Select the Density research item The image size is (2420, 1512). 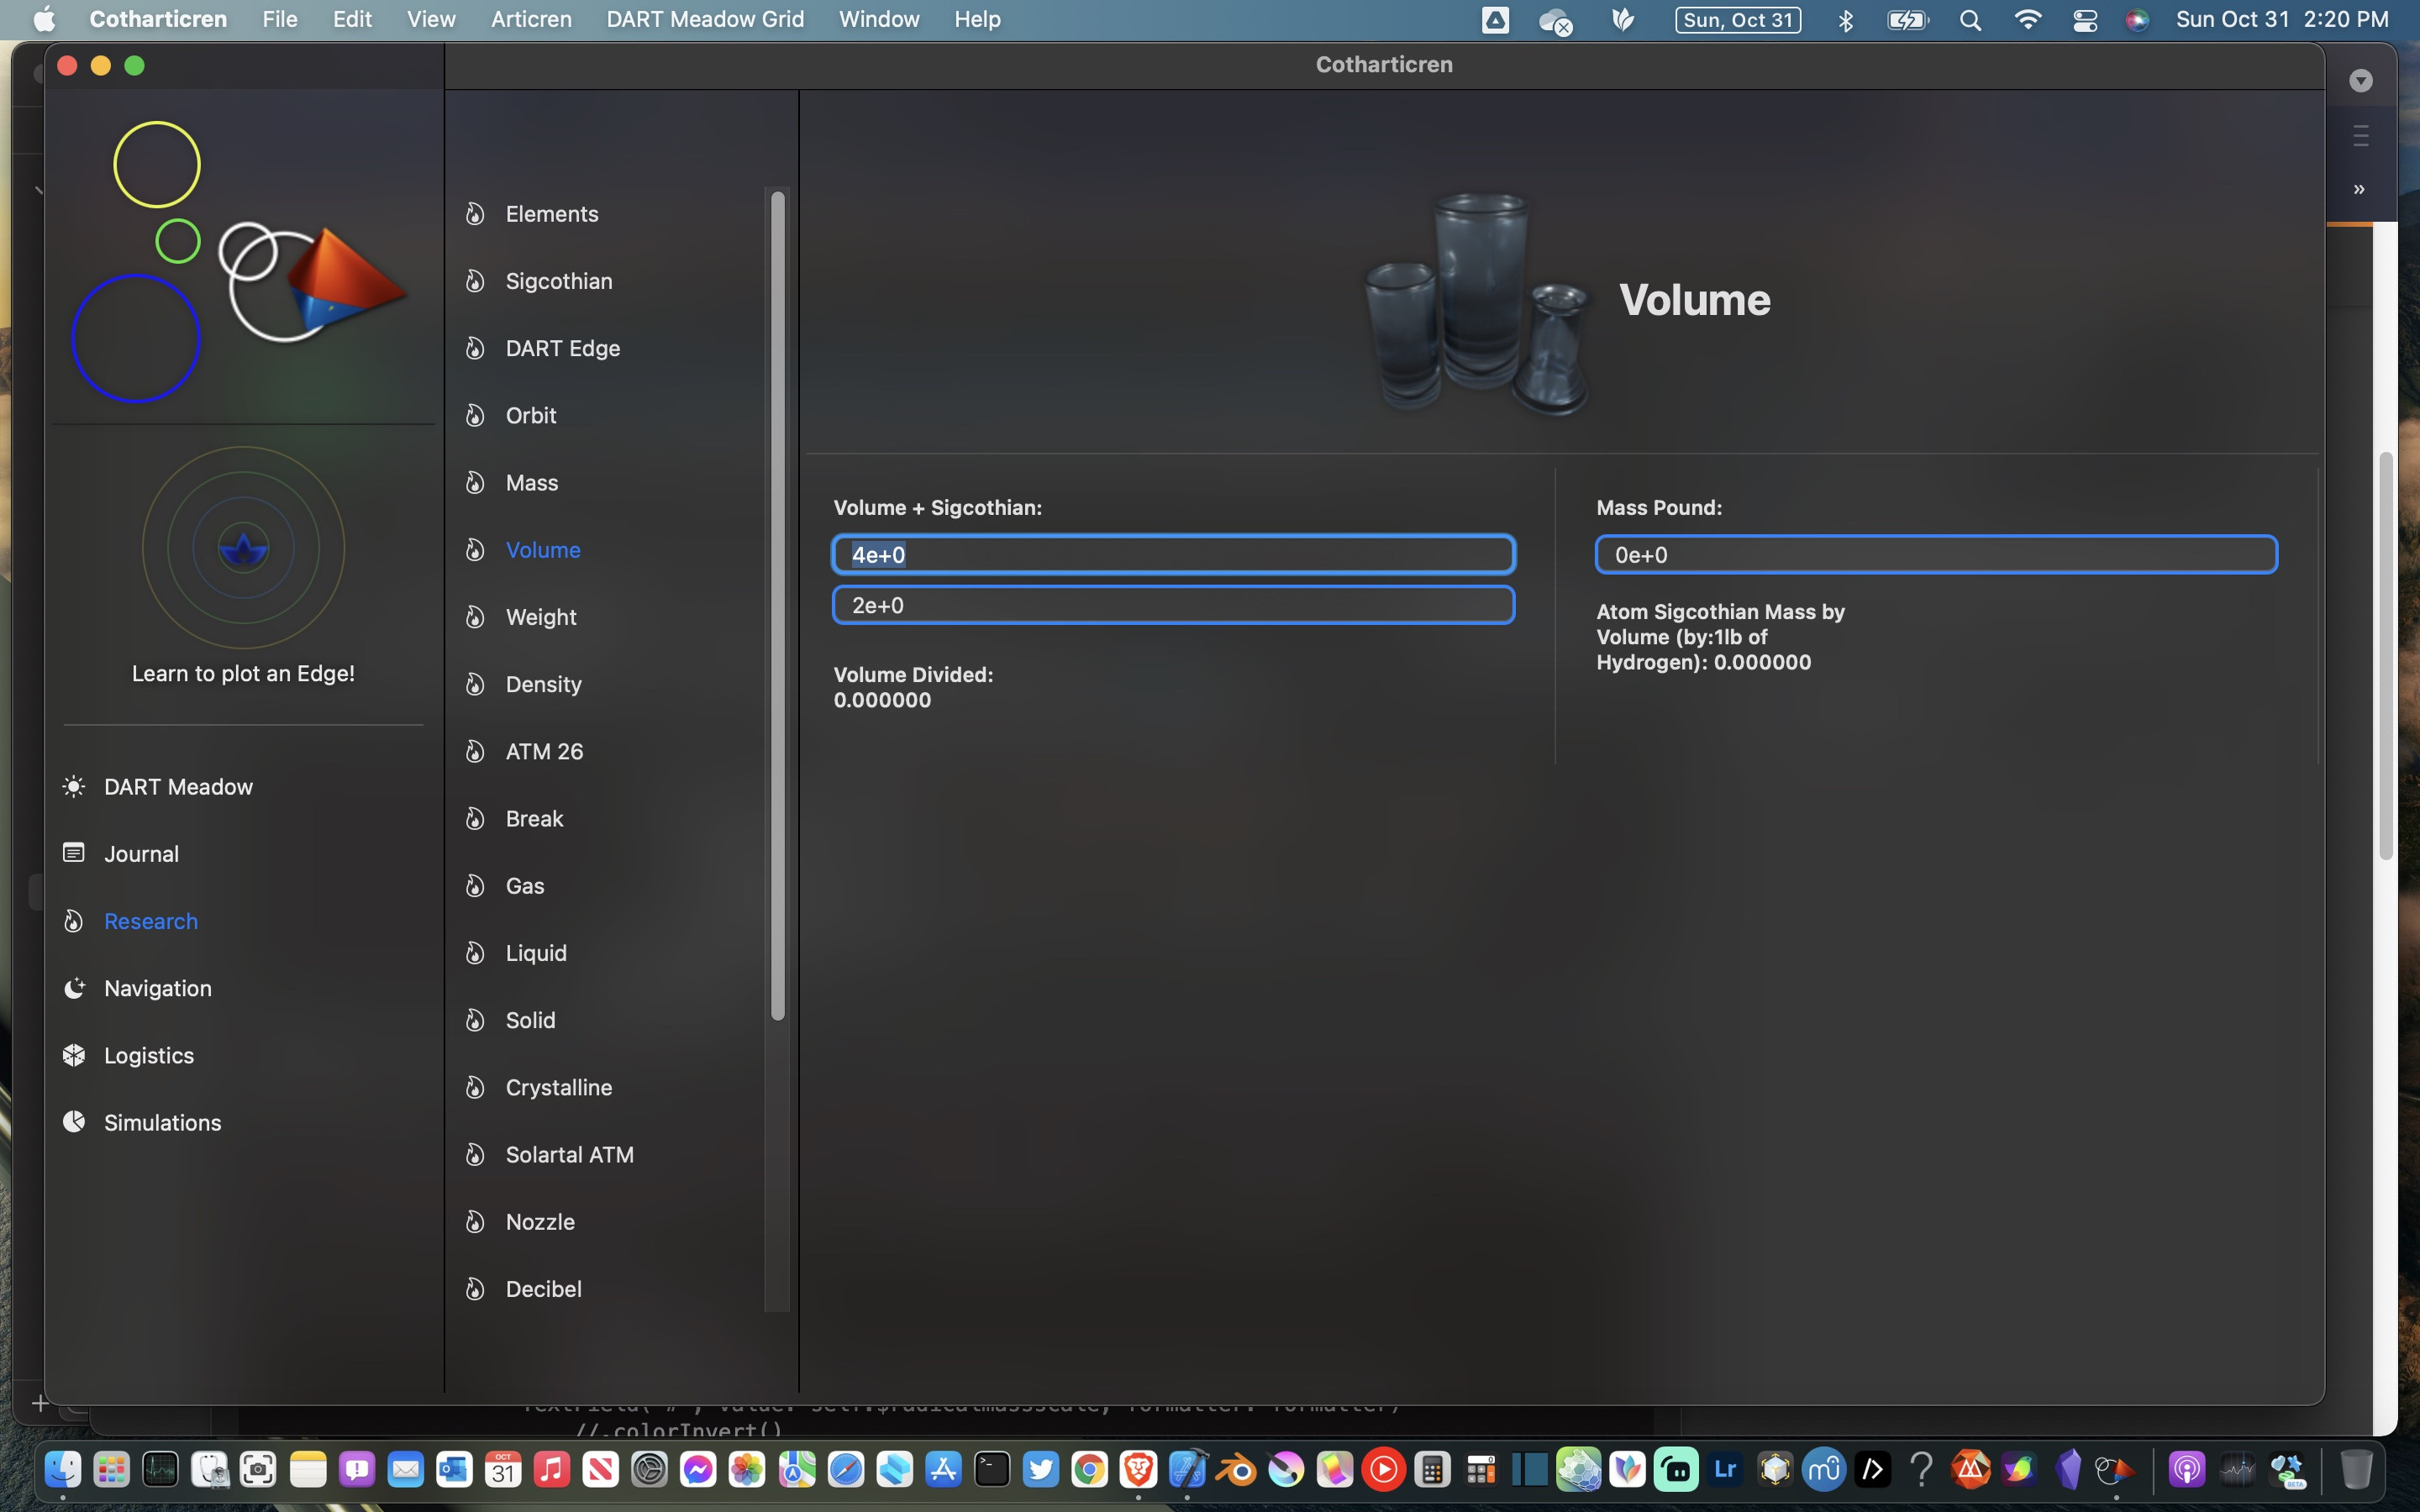[542, 683]
